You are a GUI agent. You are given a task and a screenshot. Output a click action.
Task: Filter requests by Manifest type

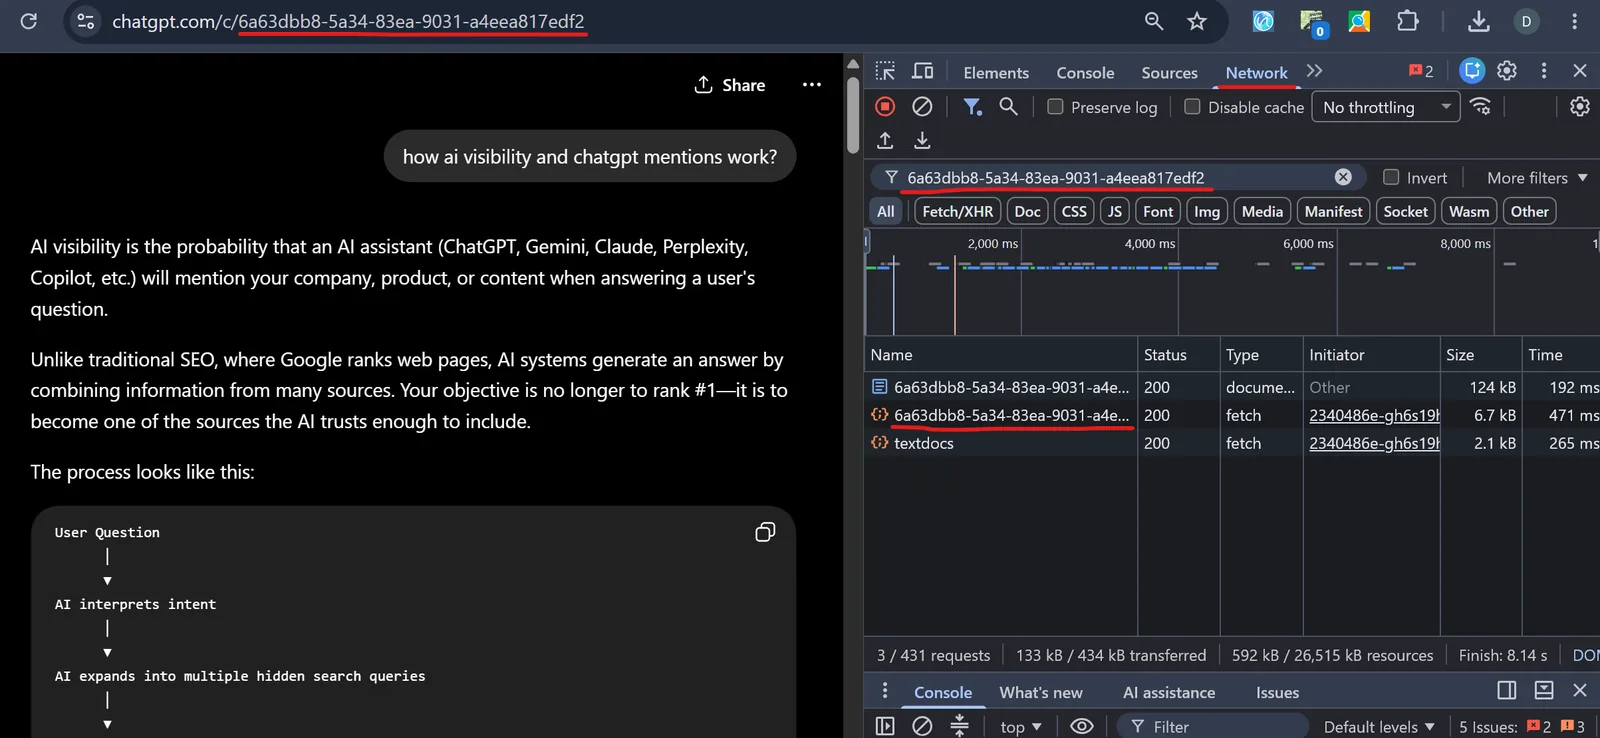click(1333, 211)
